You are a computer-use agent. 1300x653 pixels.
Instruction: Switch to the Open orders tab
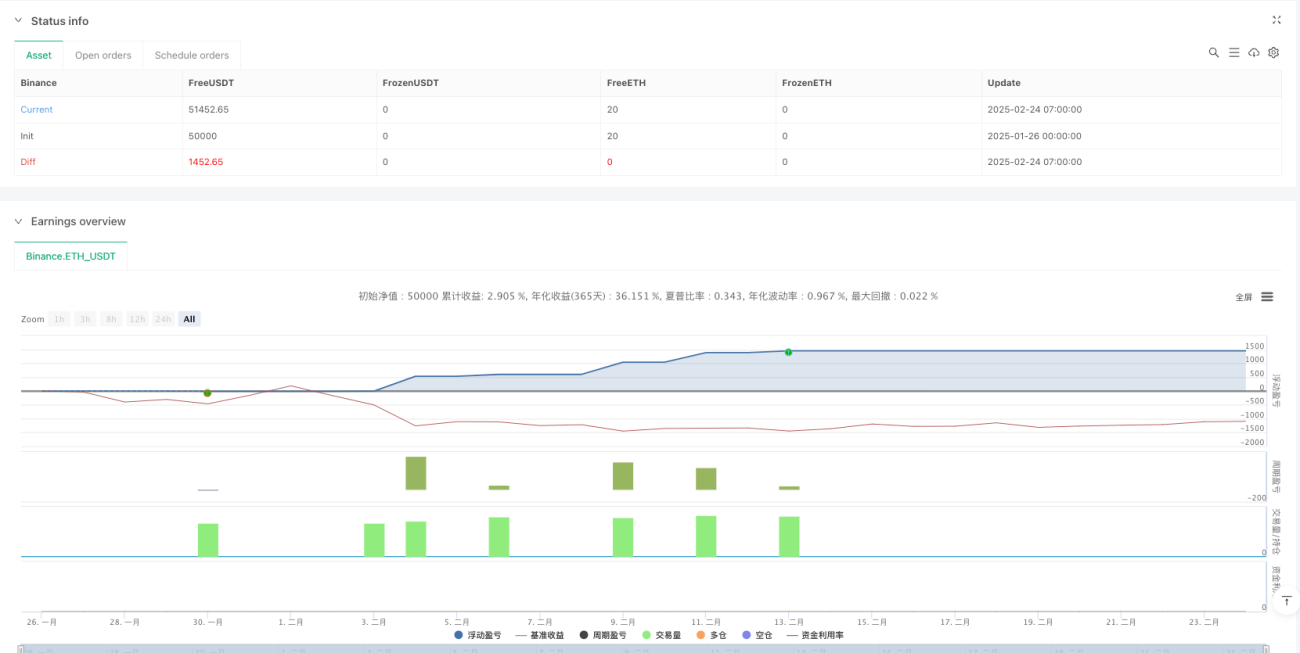coord(103,55)
